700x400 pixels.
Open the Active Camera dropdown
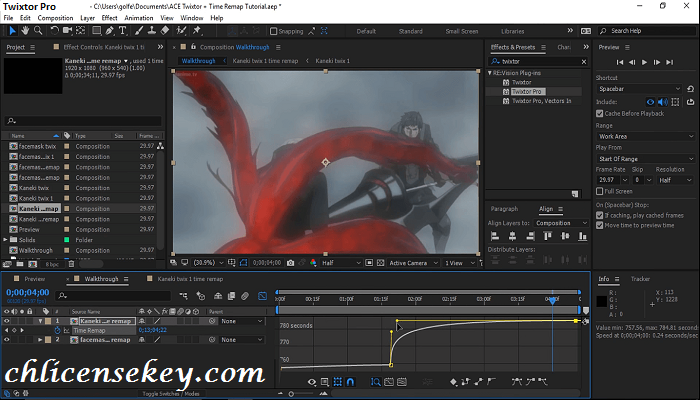coord(413,263)
